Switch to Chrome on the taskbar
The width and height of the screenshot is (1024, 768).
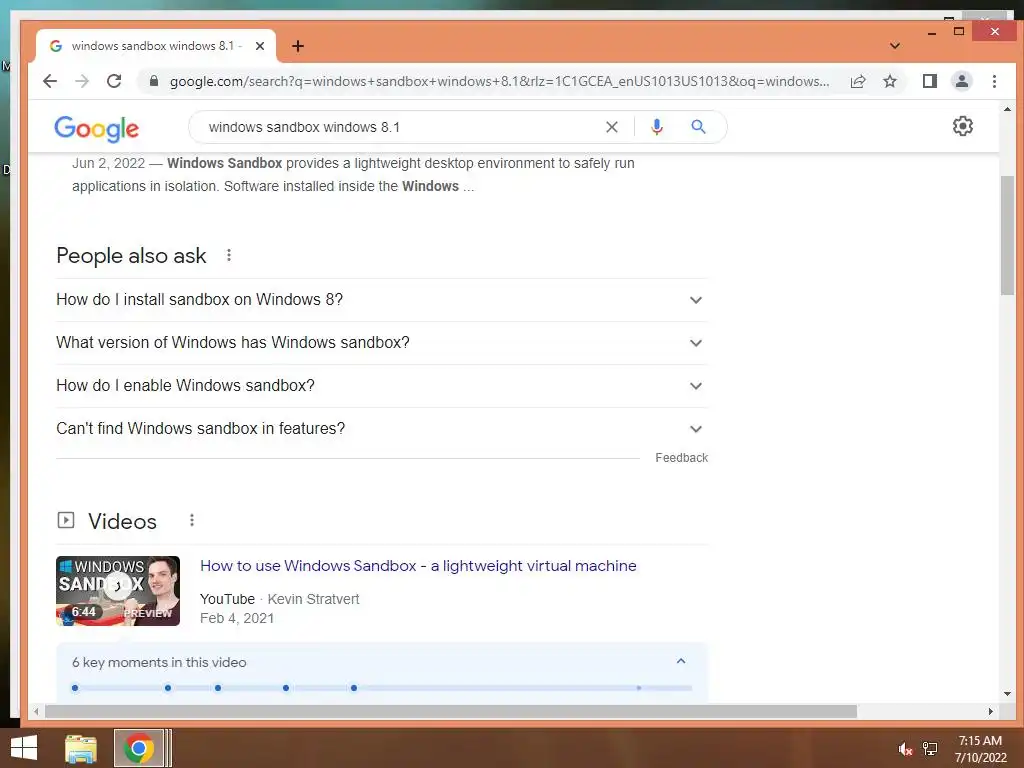pos(138,748)
